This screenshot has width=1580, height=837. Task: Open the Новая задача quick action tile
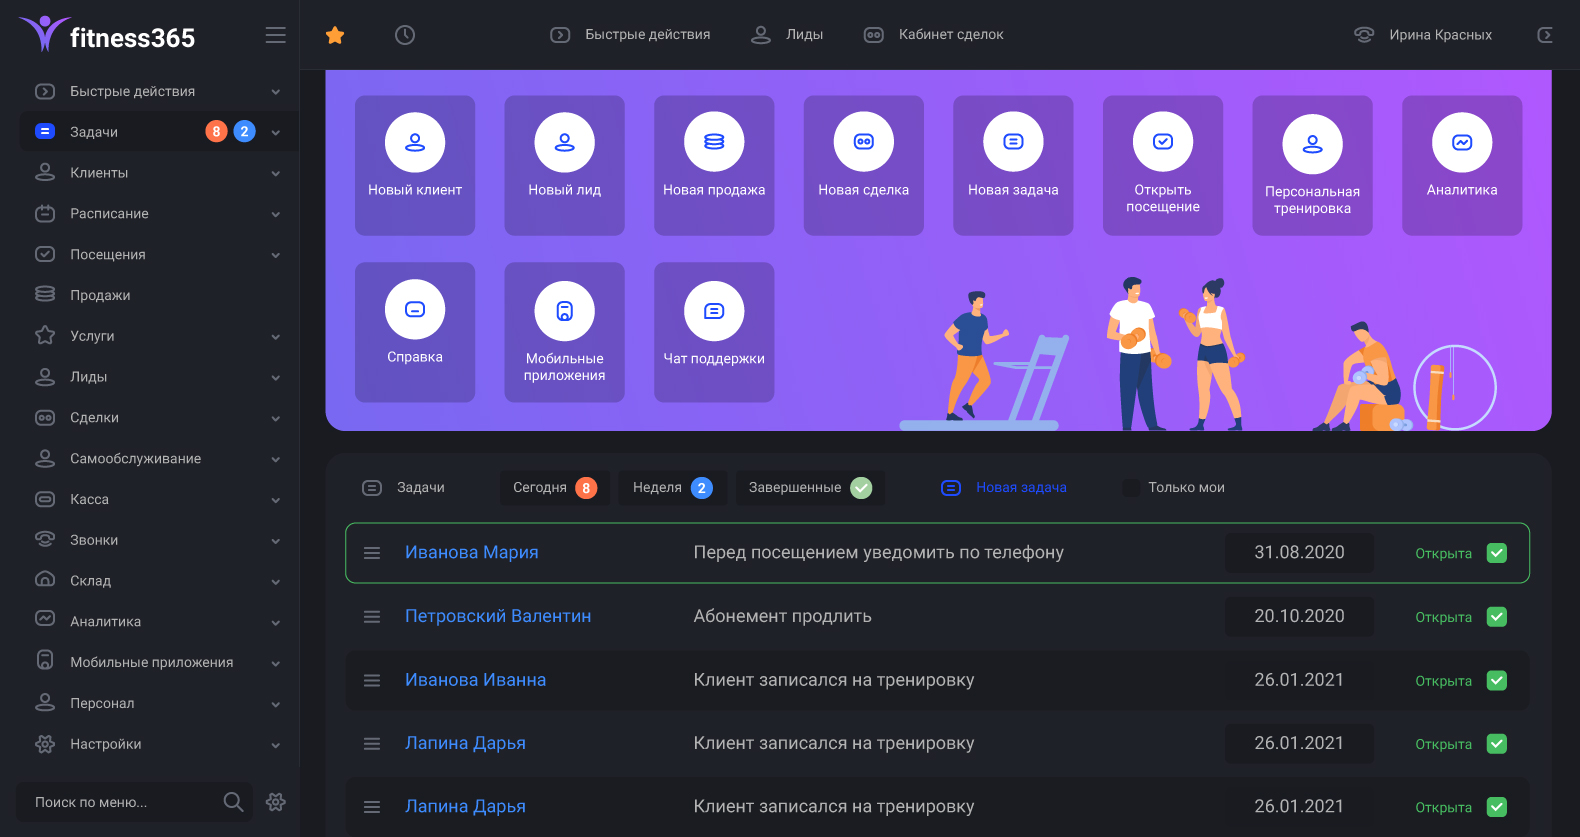[x=1013, y=166]
